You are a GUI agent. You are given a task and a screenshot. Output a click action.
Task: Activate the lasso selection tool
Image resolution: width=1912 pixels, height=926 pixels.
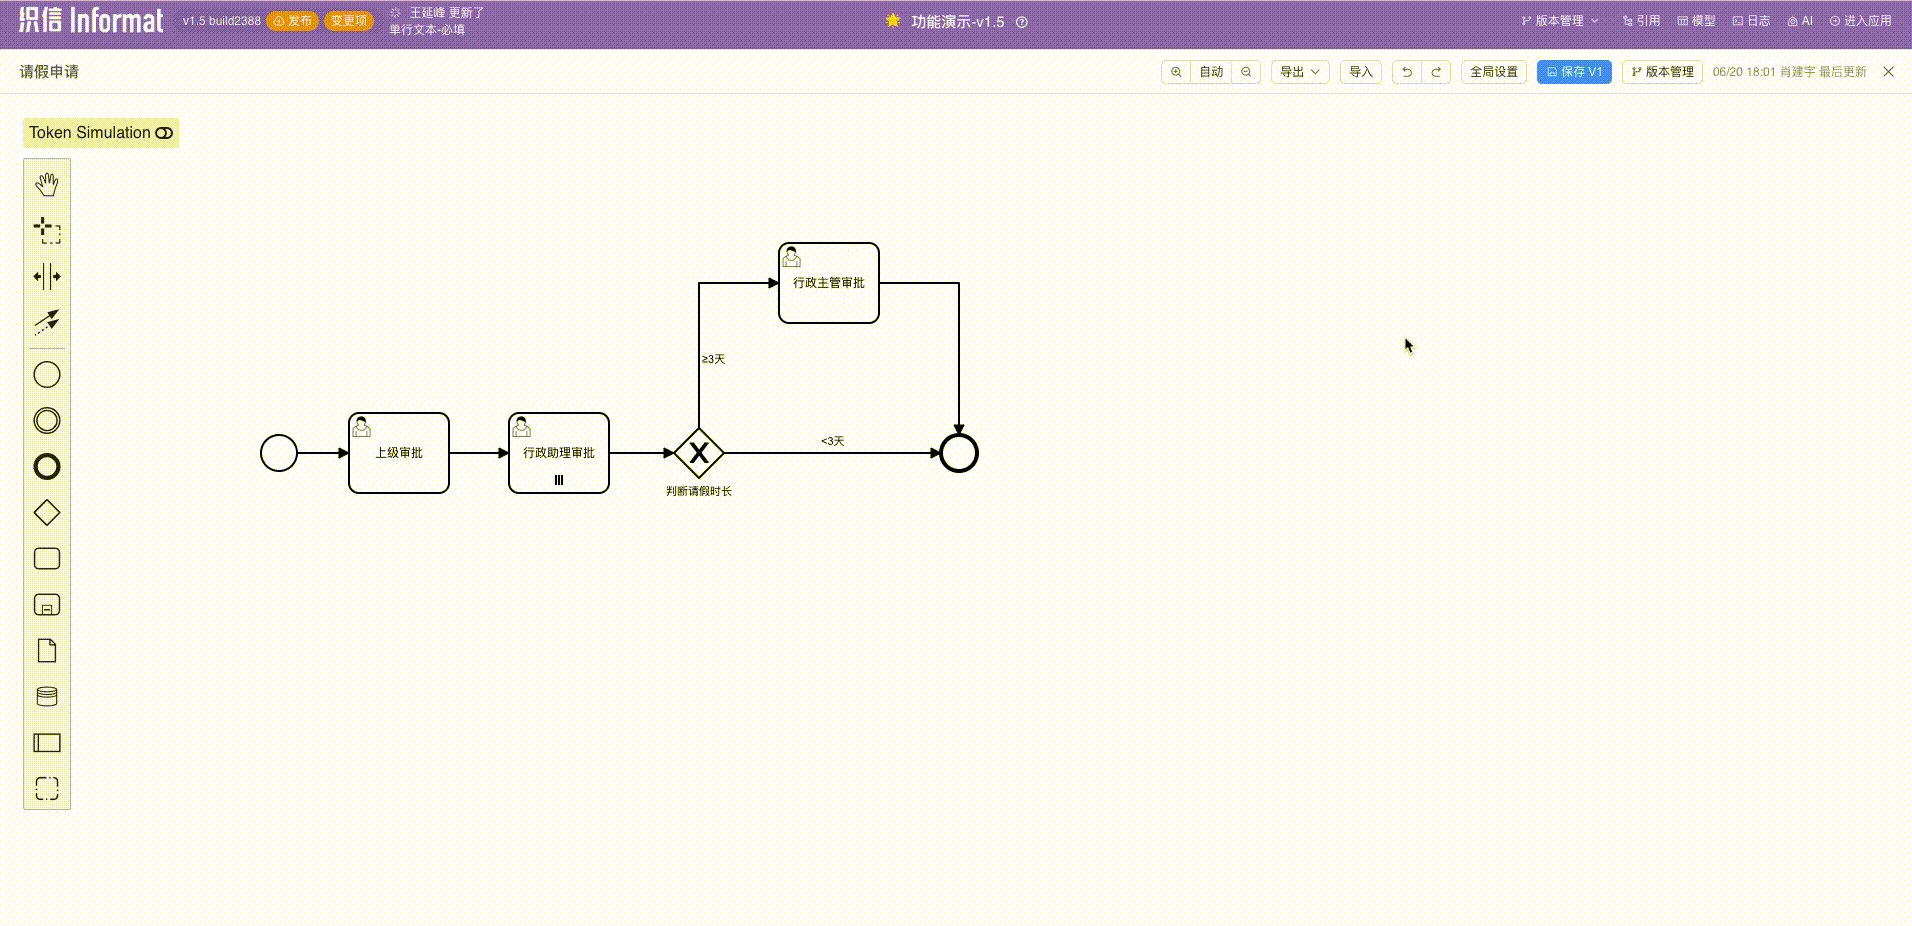(46, 230)
